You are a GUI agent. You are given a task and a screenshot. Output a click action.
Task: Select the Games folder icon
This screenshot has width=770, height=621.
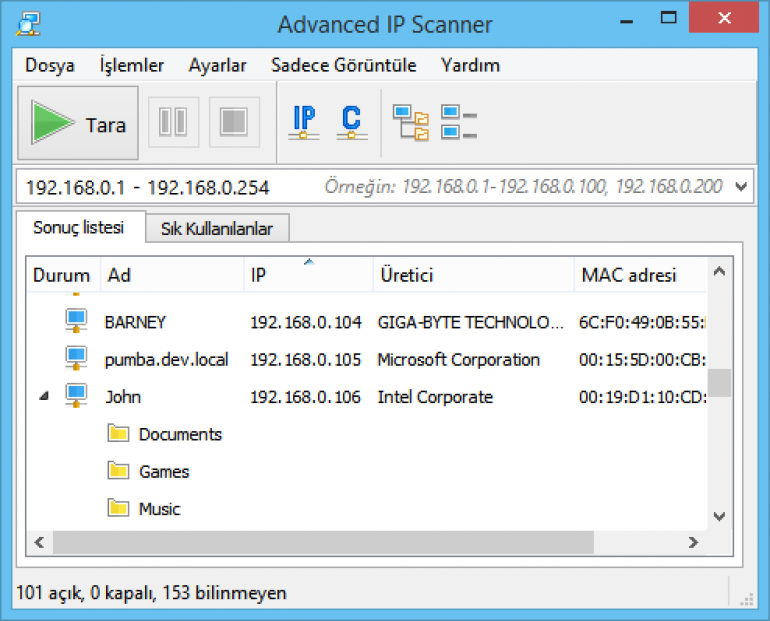[118, 470]
